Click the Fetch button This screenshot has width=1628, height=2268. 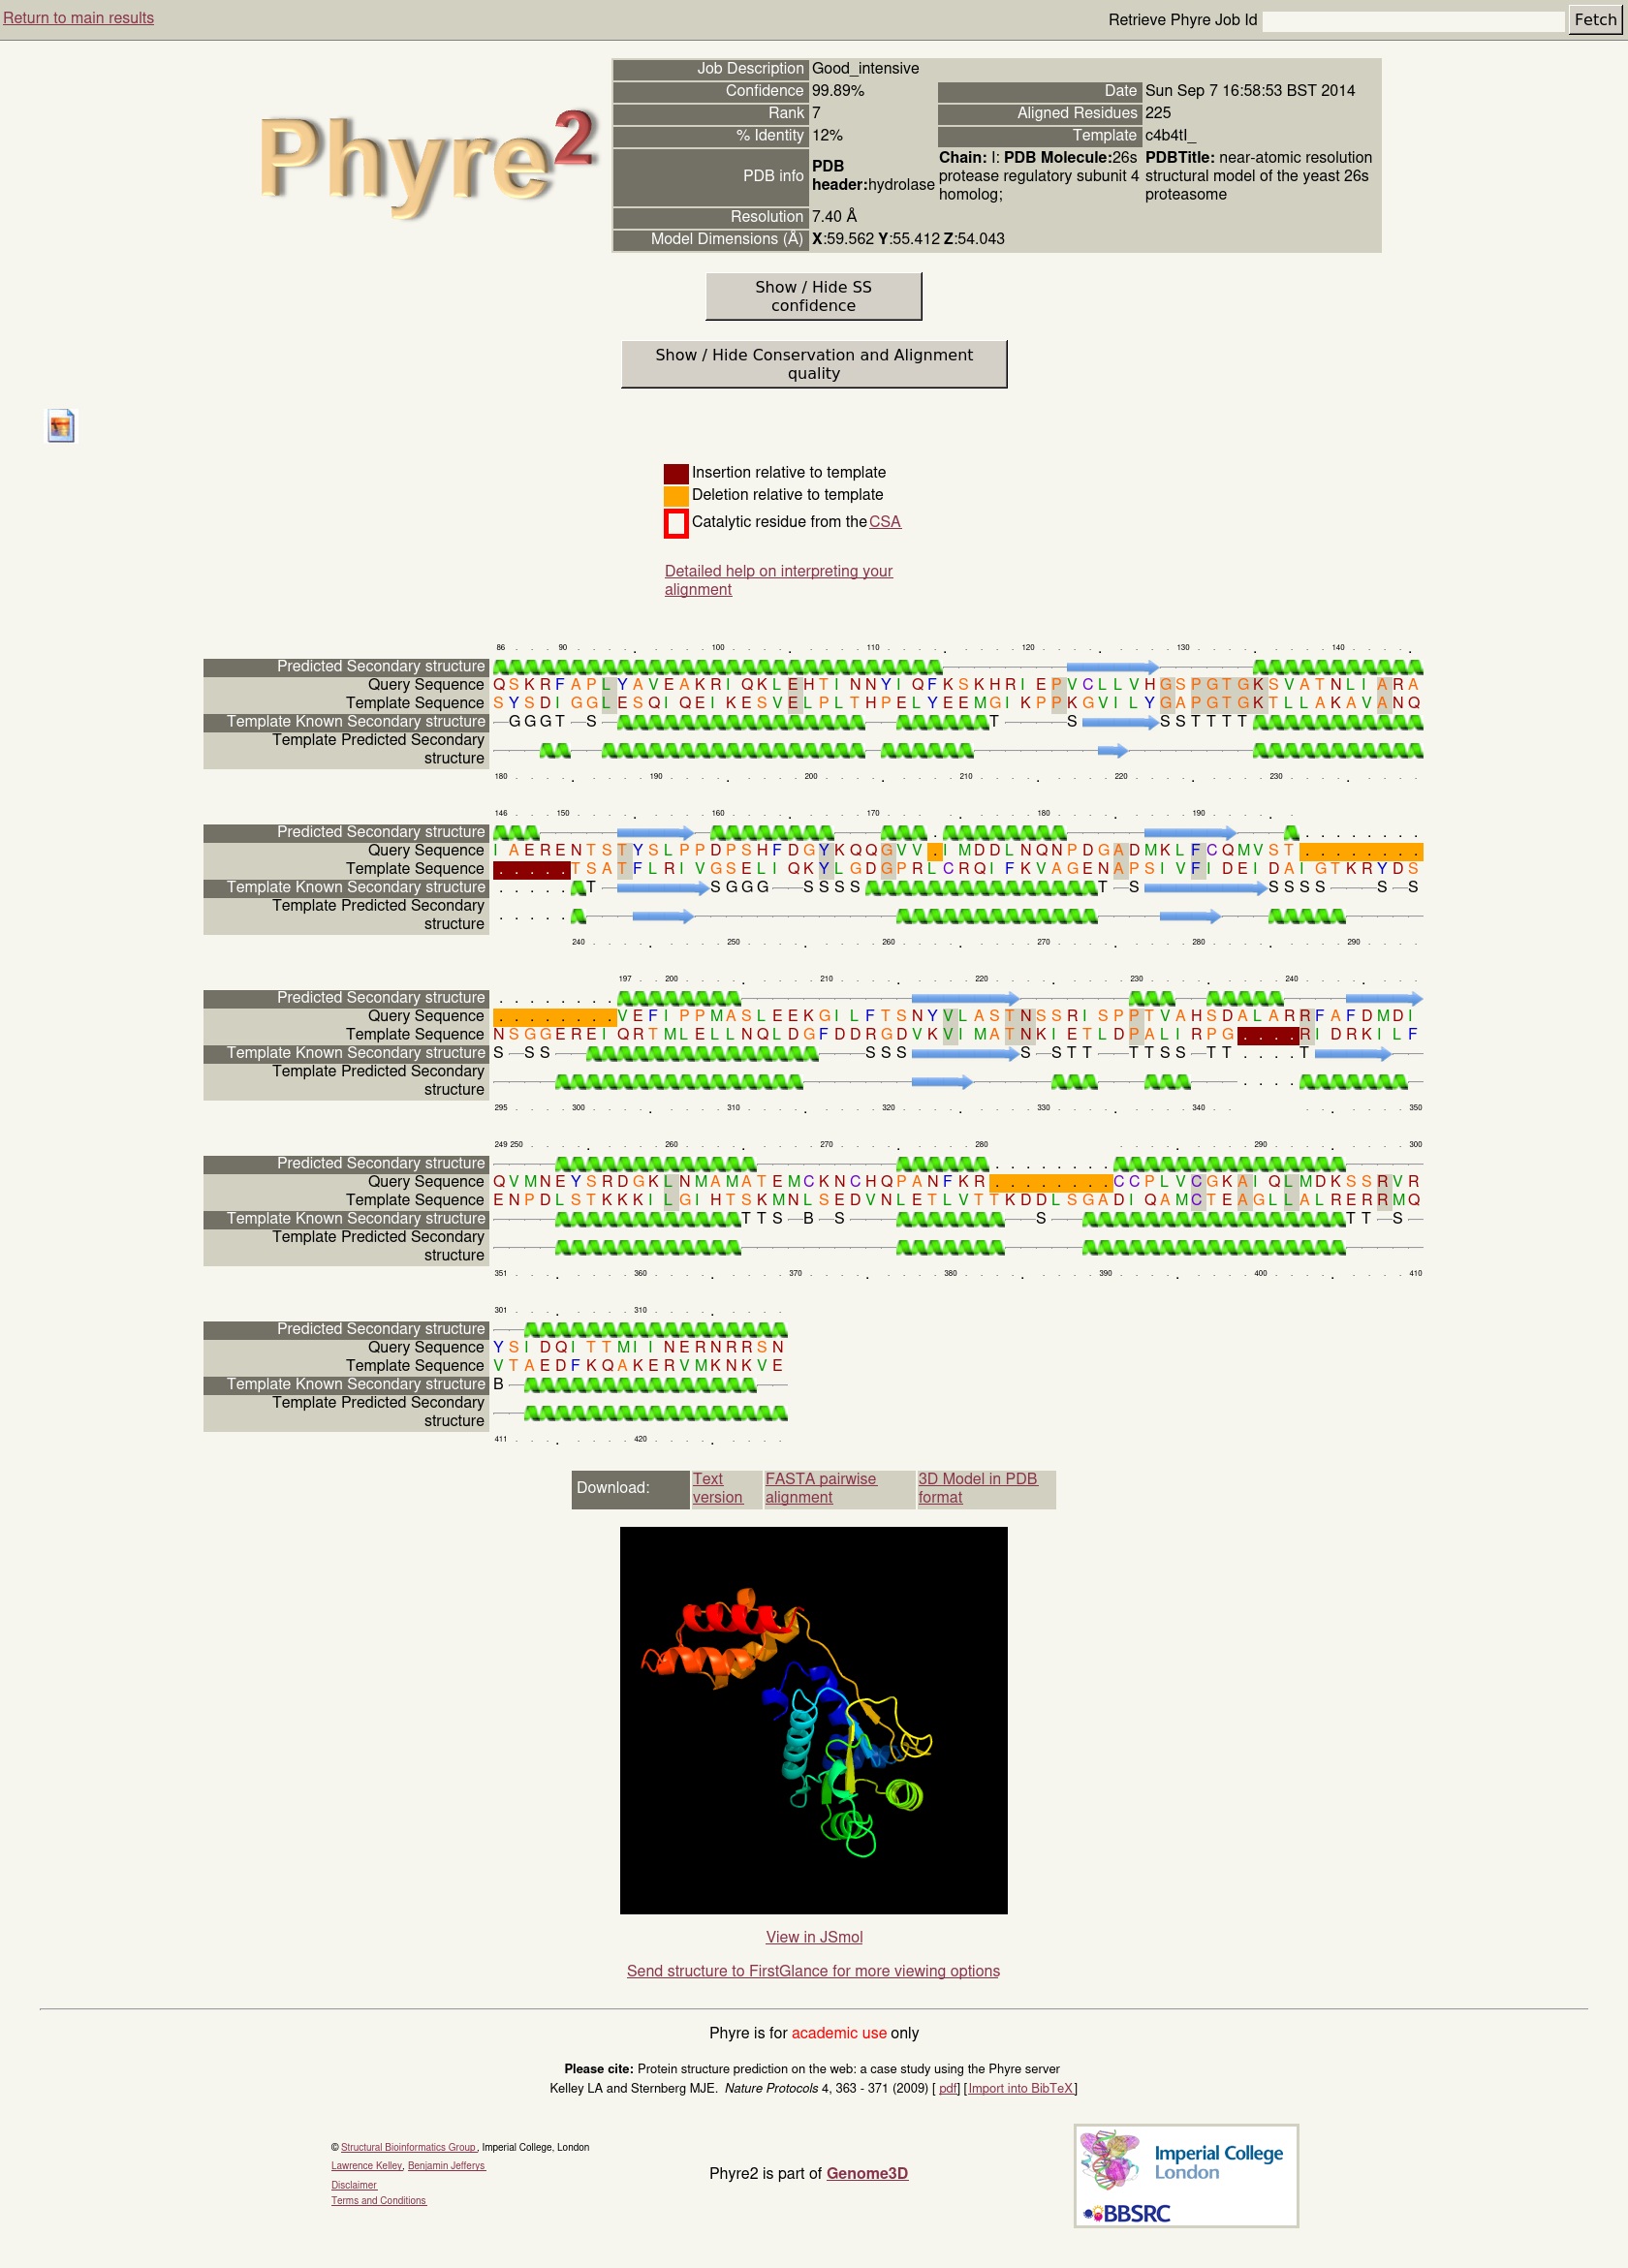click(x=1594, y=20)
